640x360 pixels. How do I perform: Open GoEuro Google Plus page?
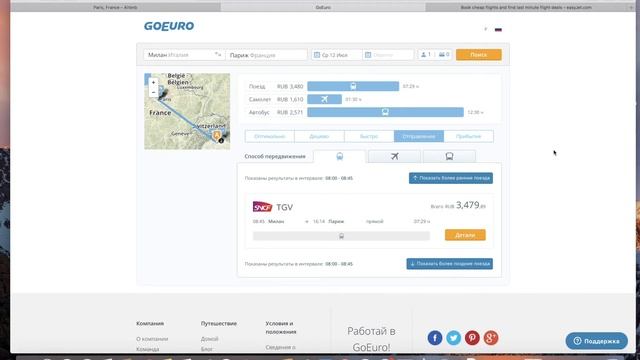pyautogui.click(x=491, y=338)
